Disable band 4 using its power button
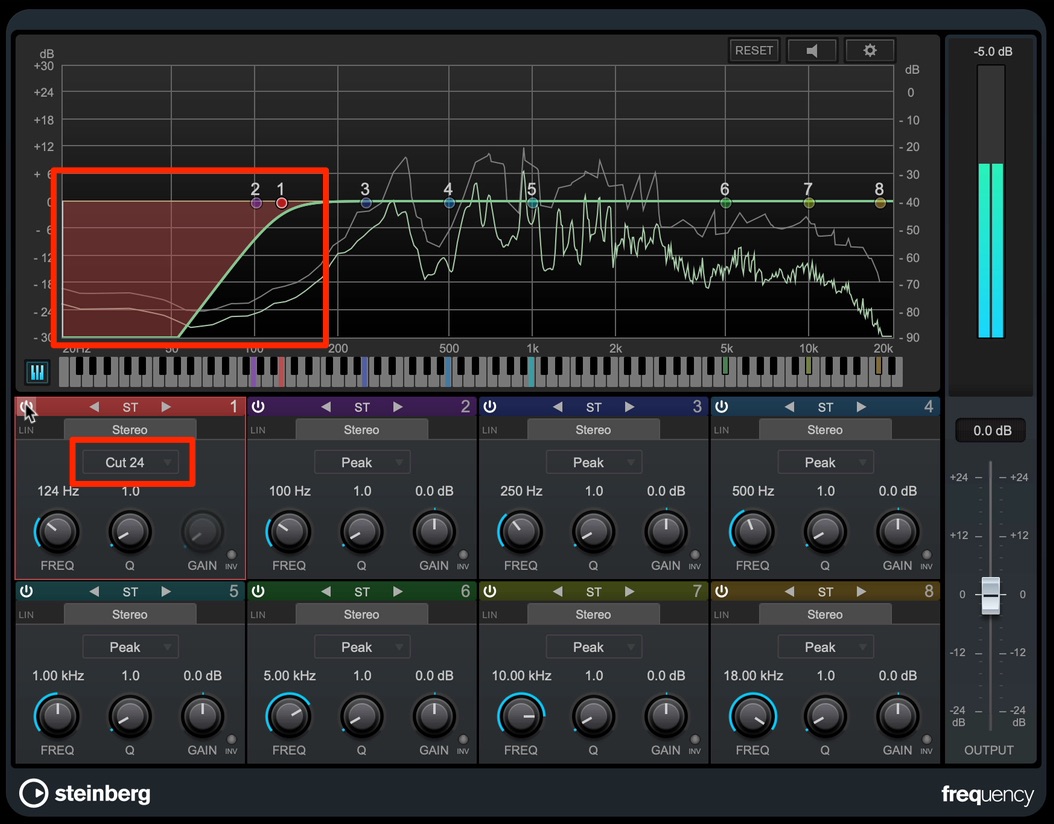 point(721,407)
